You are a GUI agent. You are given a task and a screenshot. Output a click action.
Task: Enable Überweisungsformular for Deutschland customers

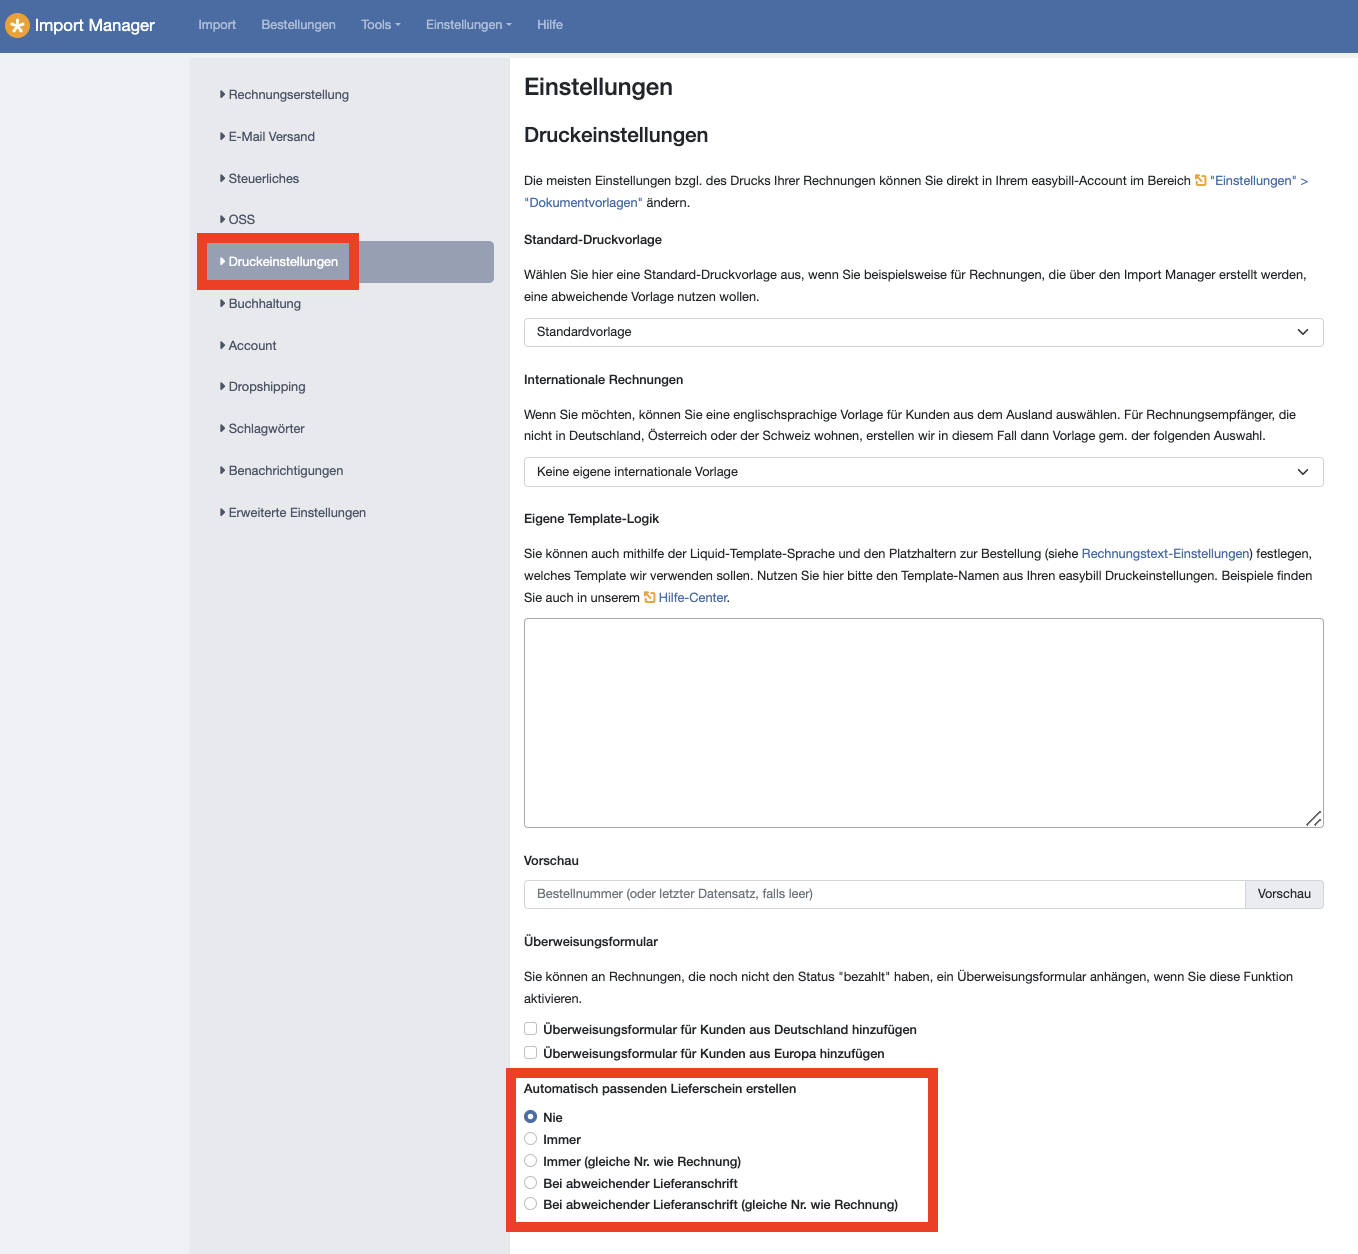[x=531, y=1029]
